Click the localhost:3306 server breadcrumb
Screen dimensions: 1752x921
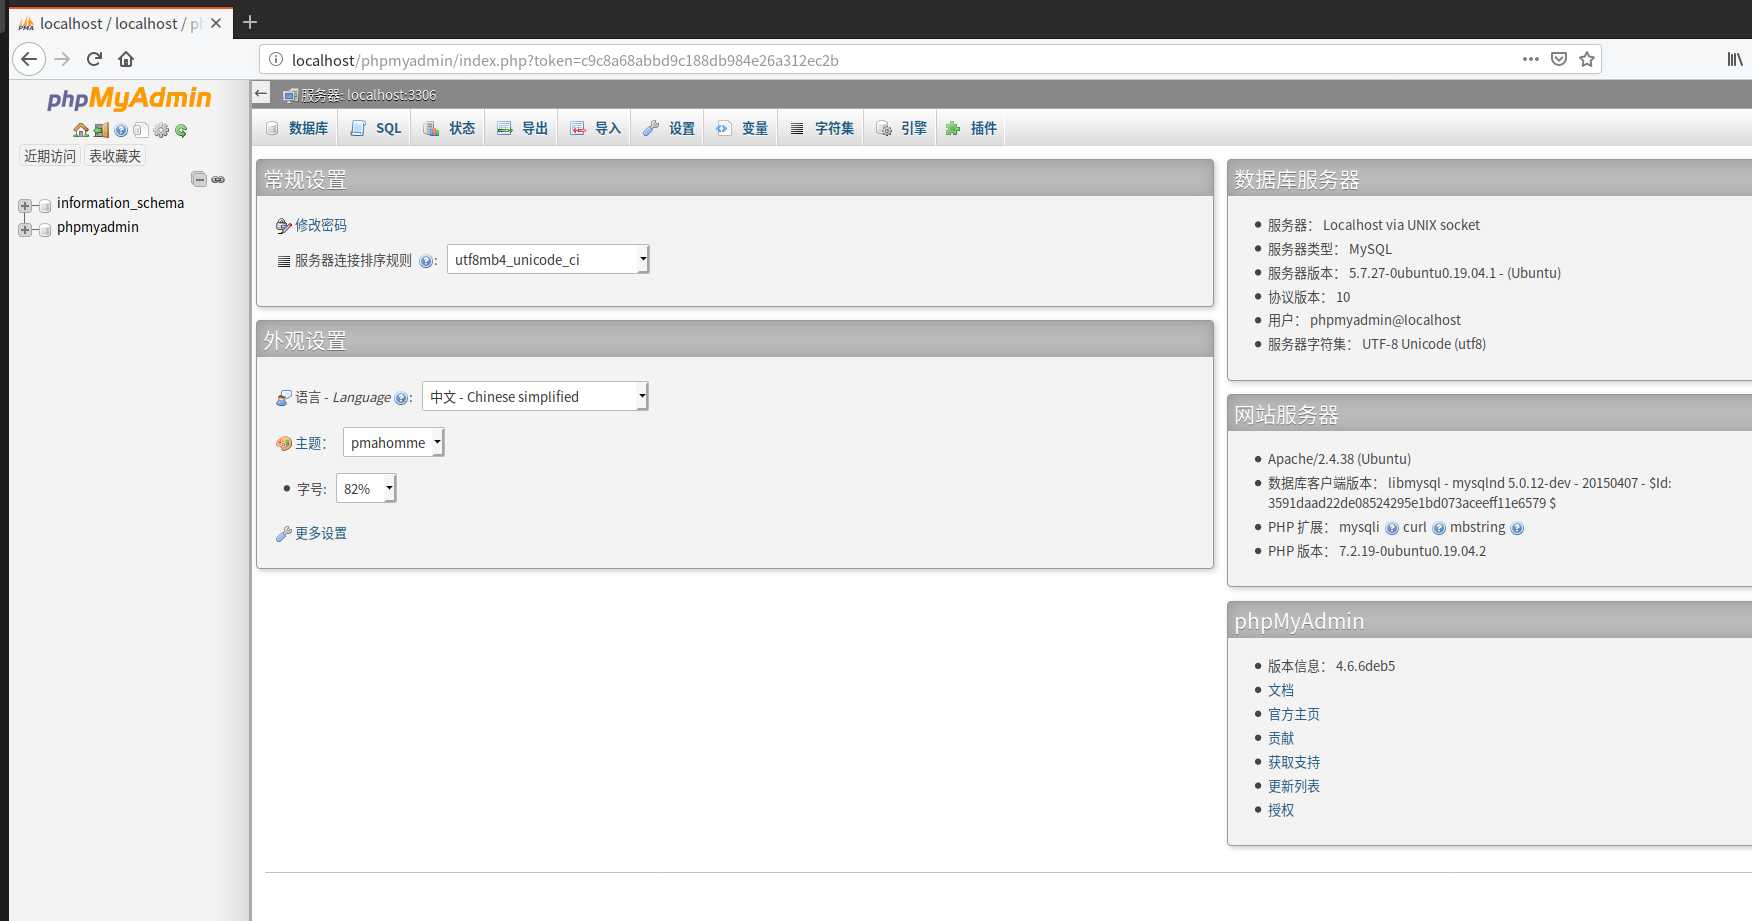[369, 95]
